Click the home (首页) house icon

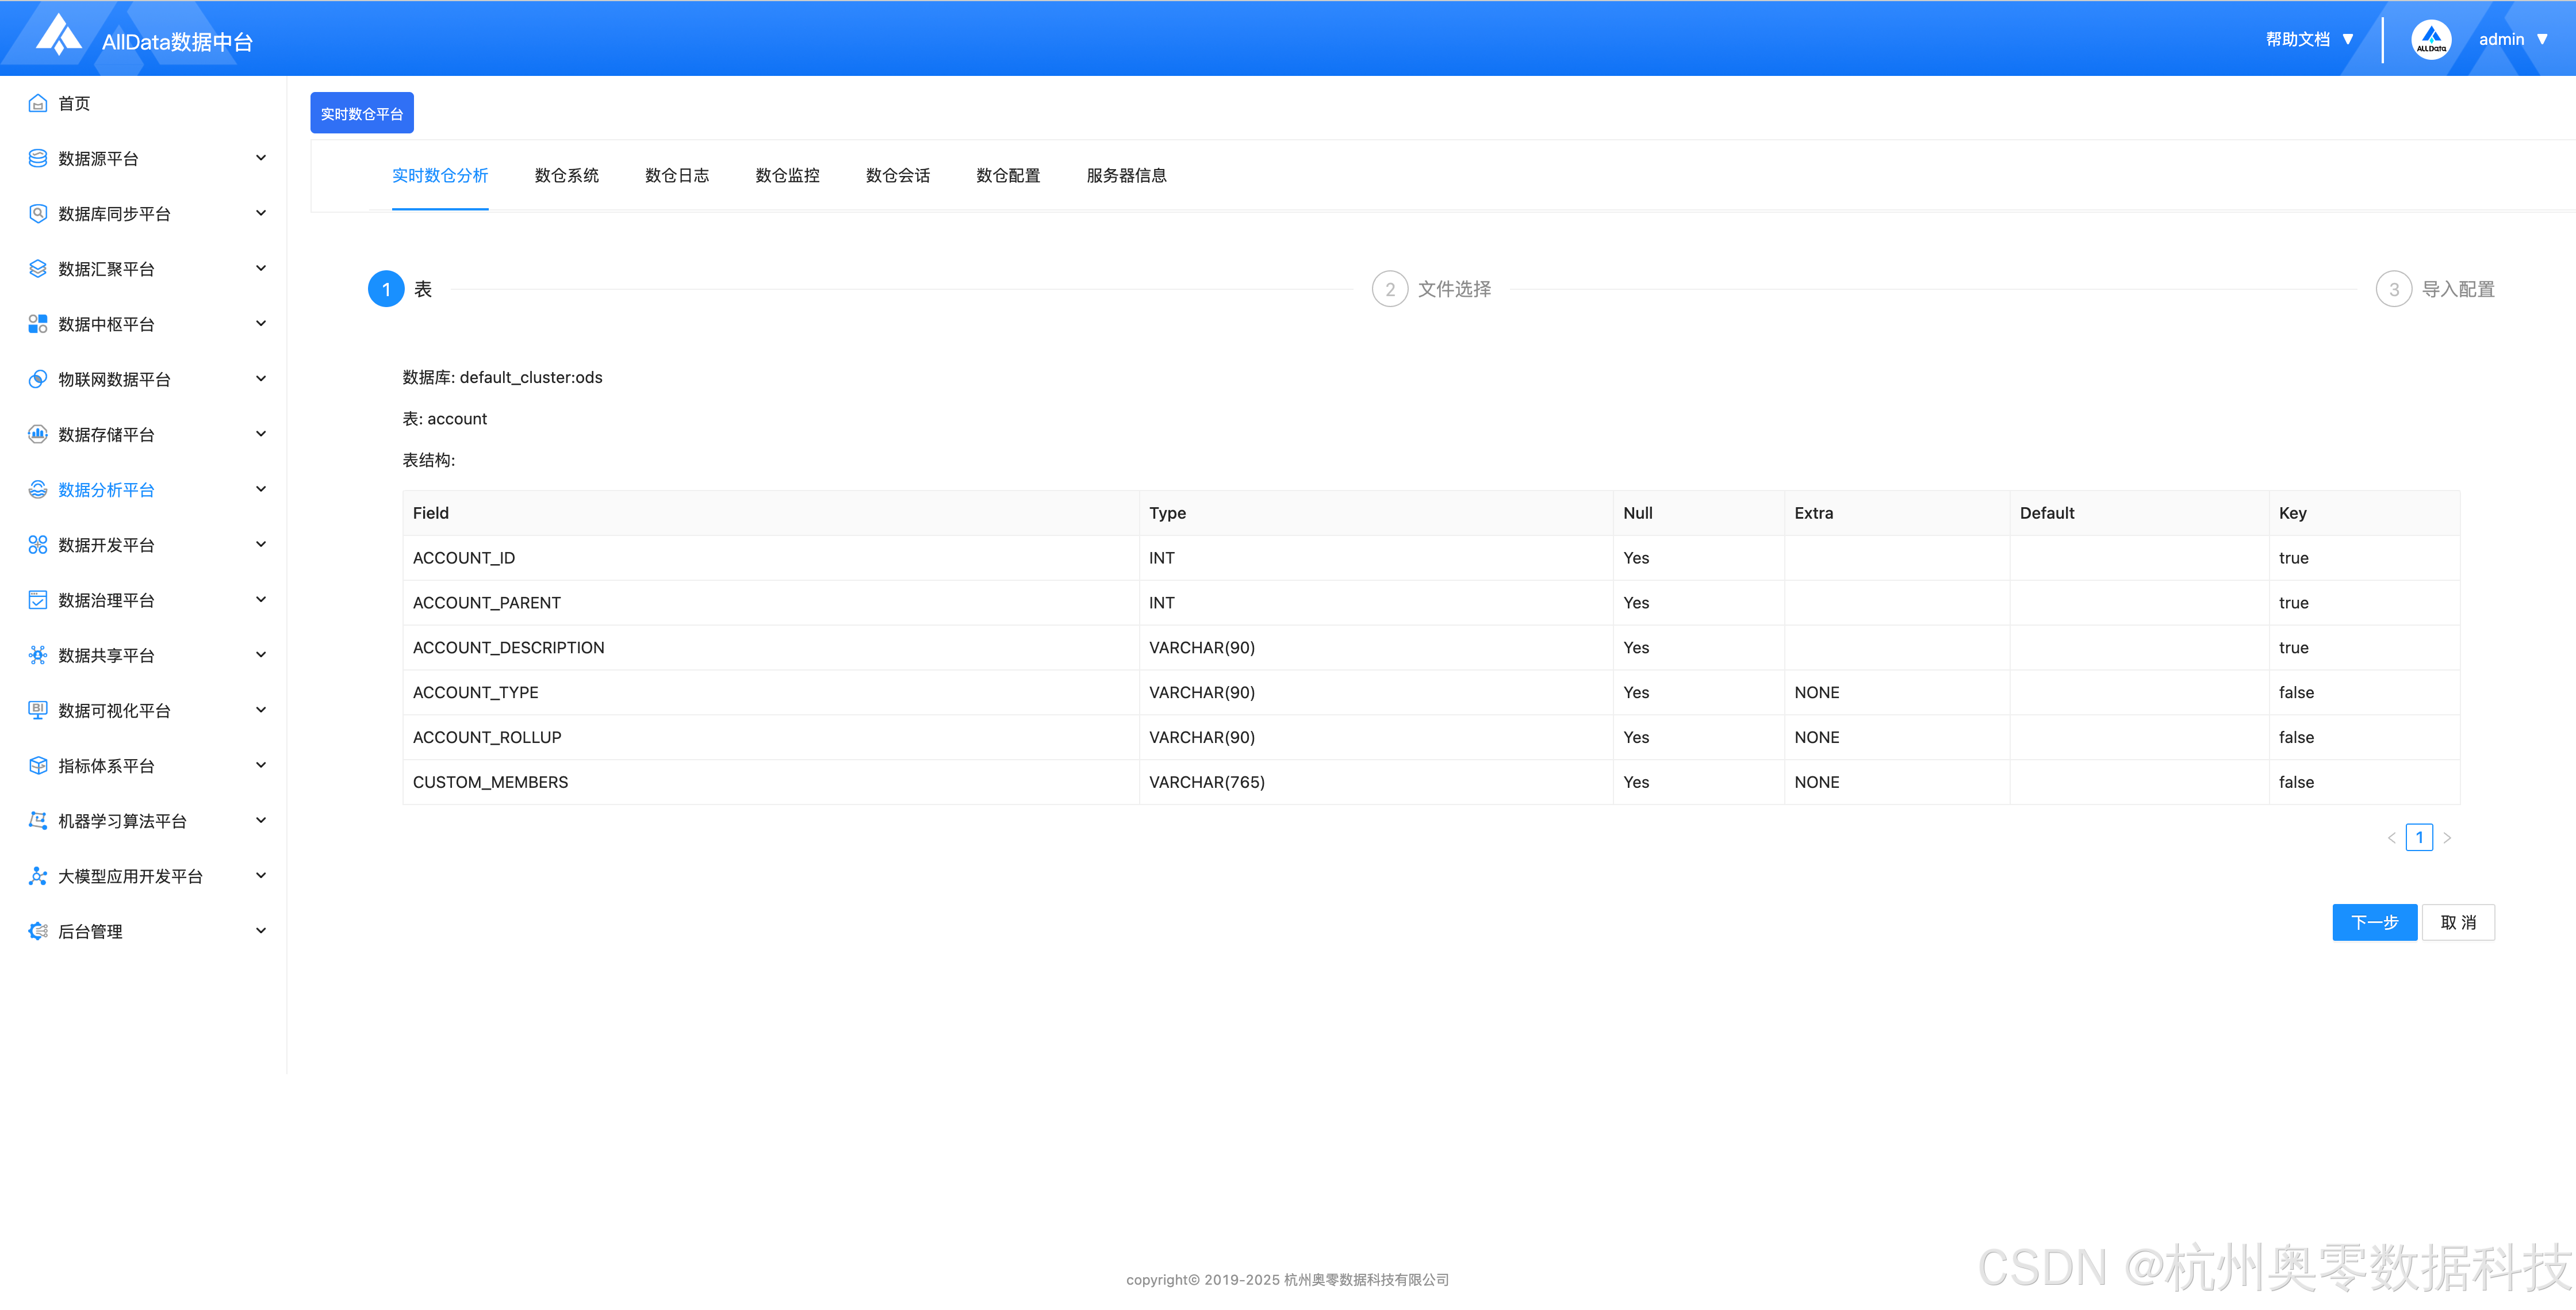click(38, 103)
